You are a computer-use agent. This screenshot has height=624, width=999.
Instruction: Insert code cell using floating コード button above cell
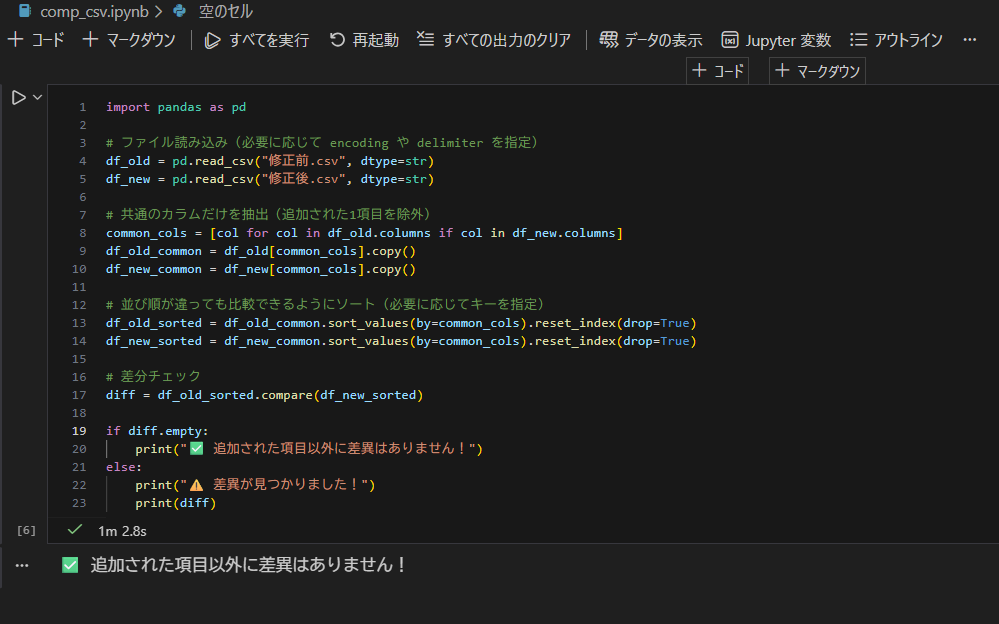[x=717, y=71]
